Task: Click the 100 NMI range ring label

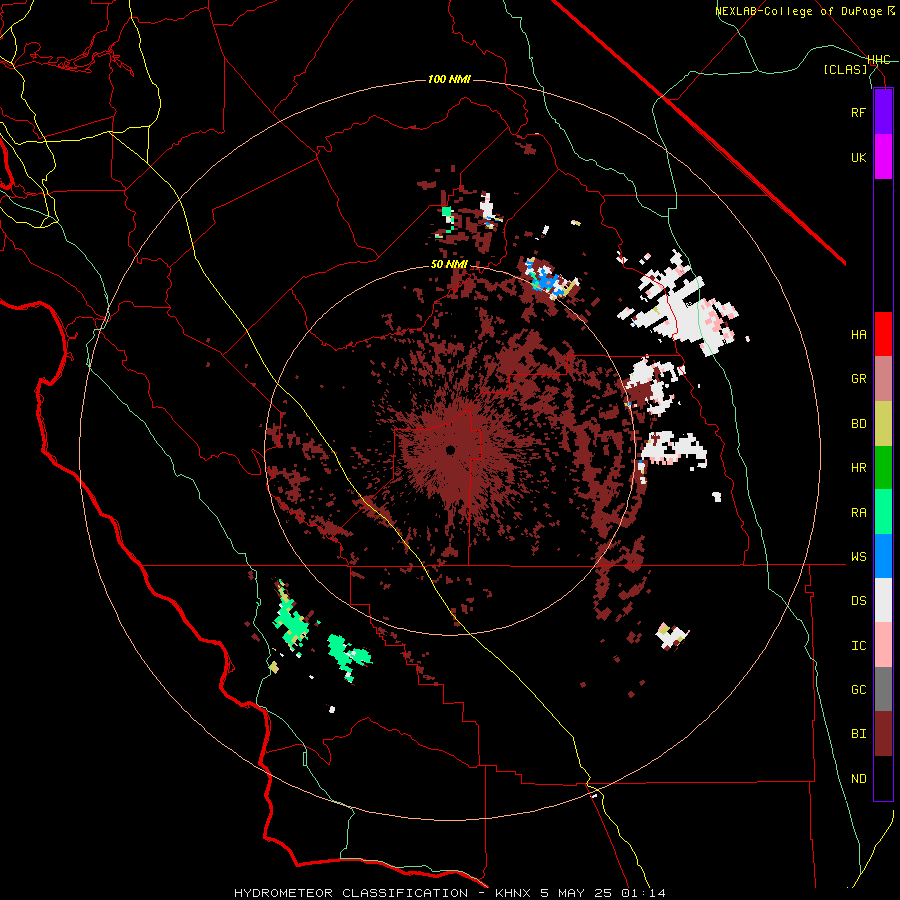Action: coord(449,79)
